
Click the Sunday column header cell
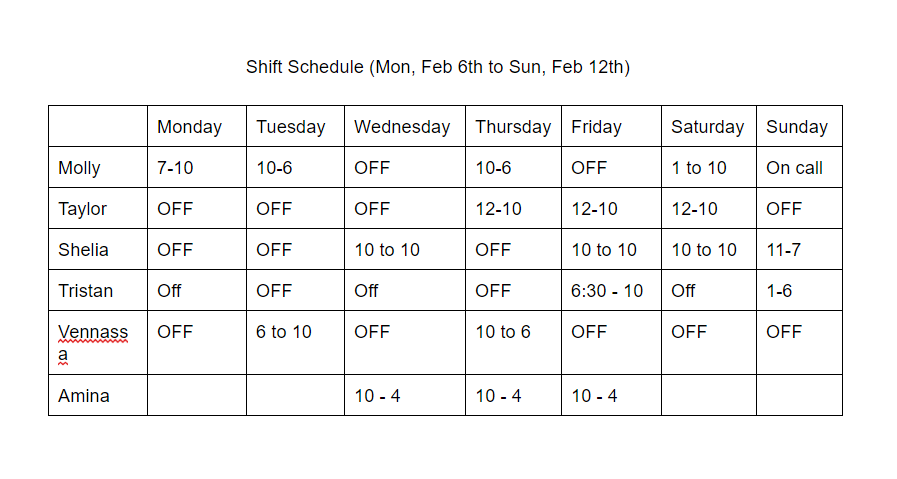click(x=797, y=127)
